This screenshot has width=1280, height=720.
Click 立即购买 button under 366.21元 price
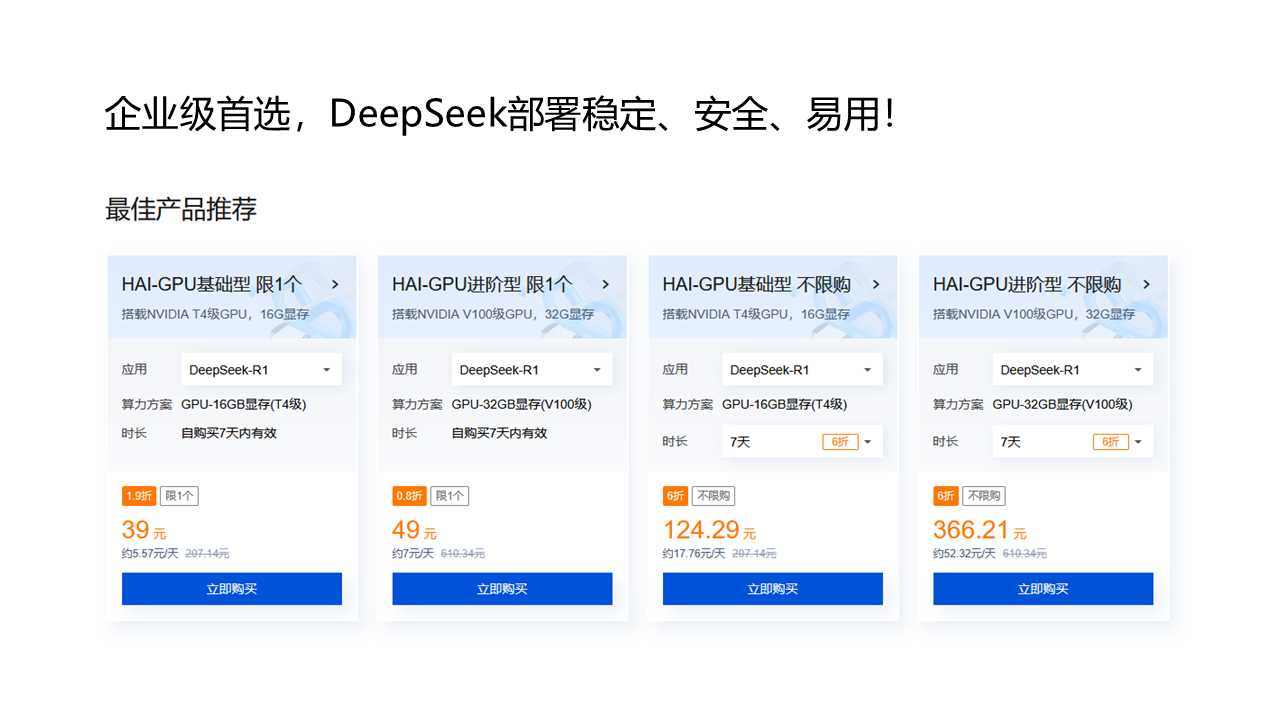pyautogui.click(x=1043, y=589)
